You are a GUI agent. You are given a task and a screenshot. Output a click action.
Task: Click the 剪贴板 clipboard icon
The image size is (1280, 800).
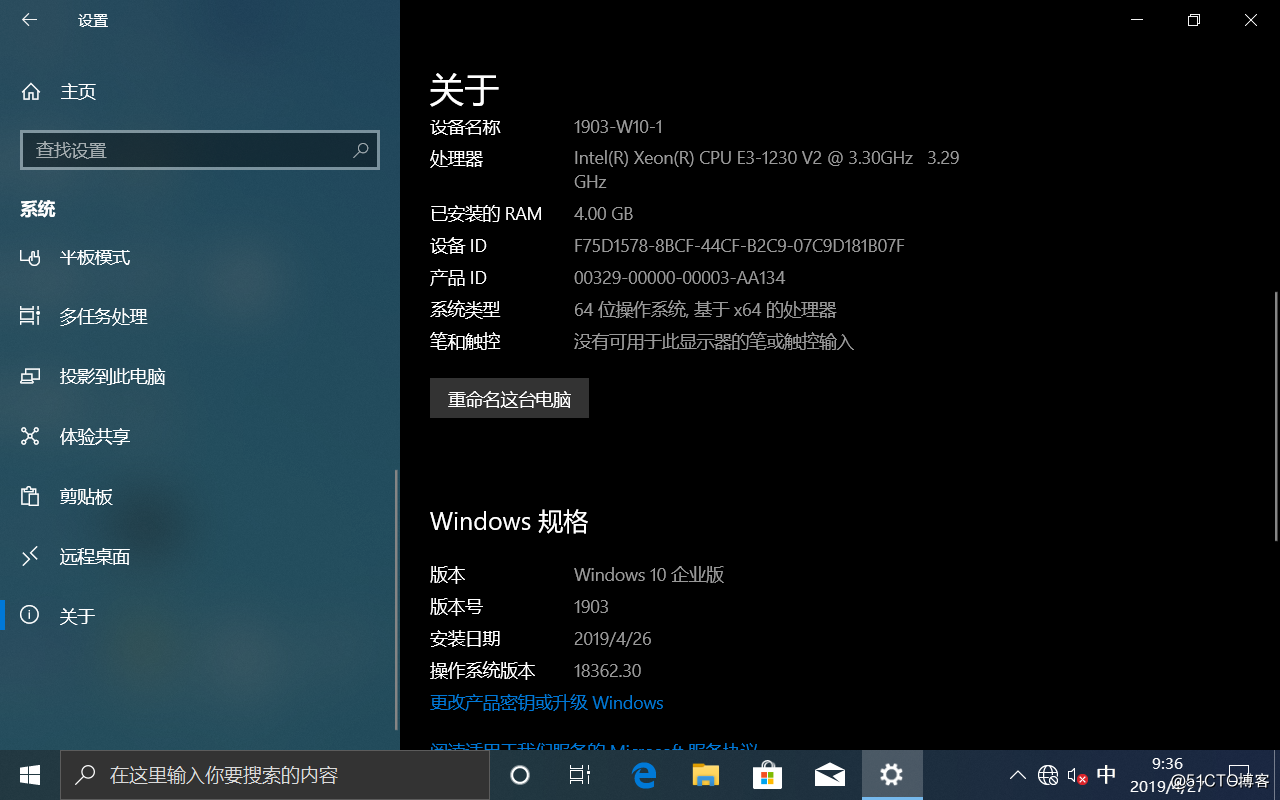30,496
